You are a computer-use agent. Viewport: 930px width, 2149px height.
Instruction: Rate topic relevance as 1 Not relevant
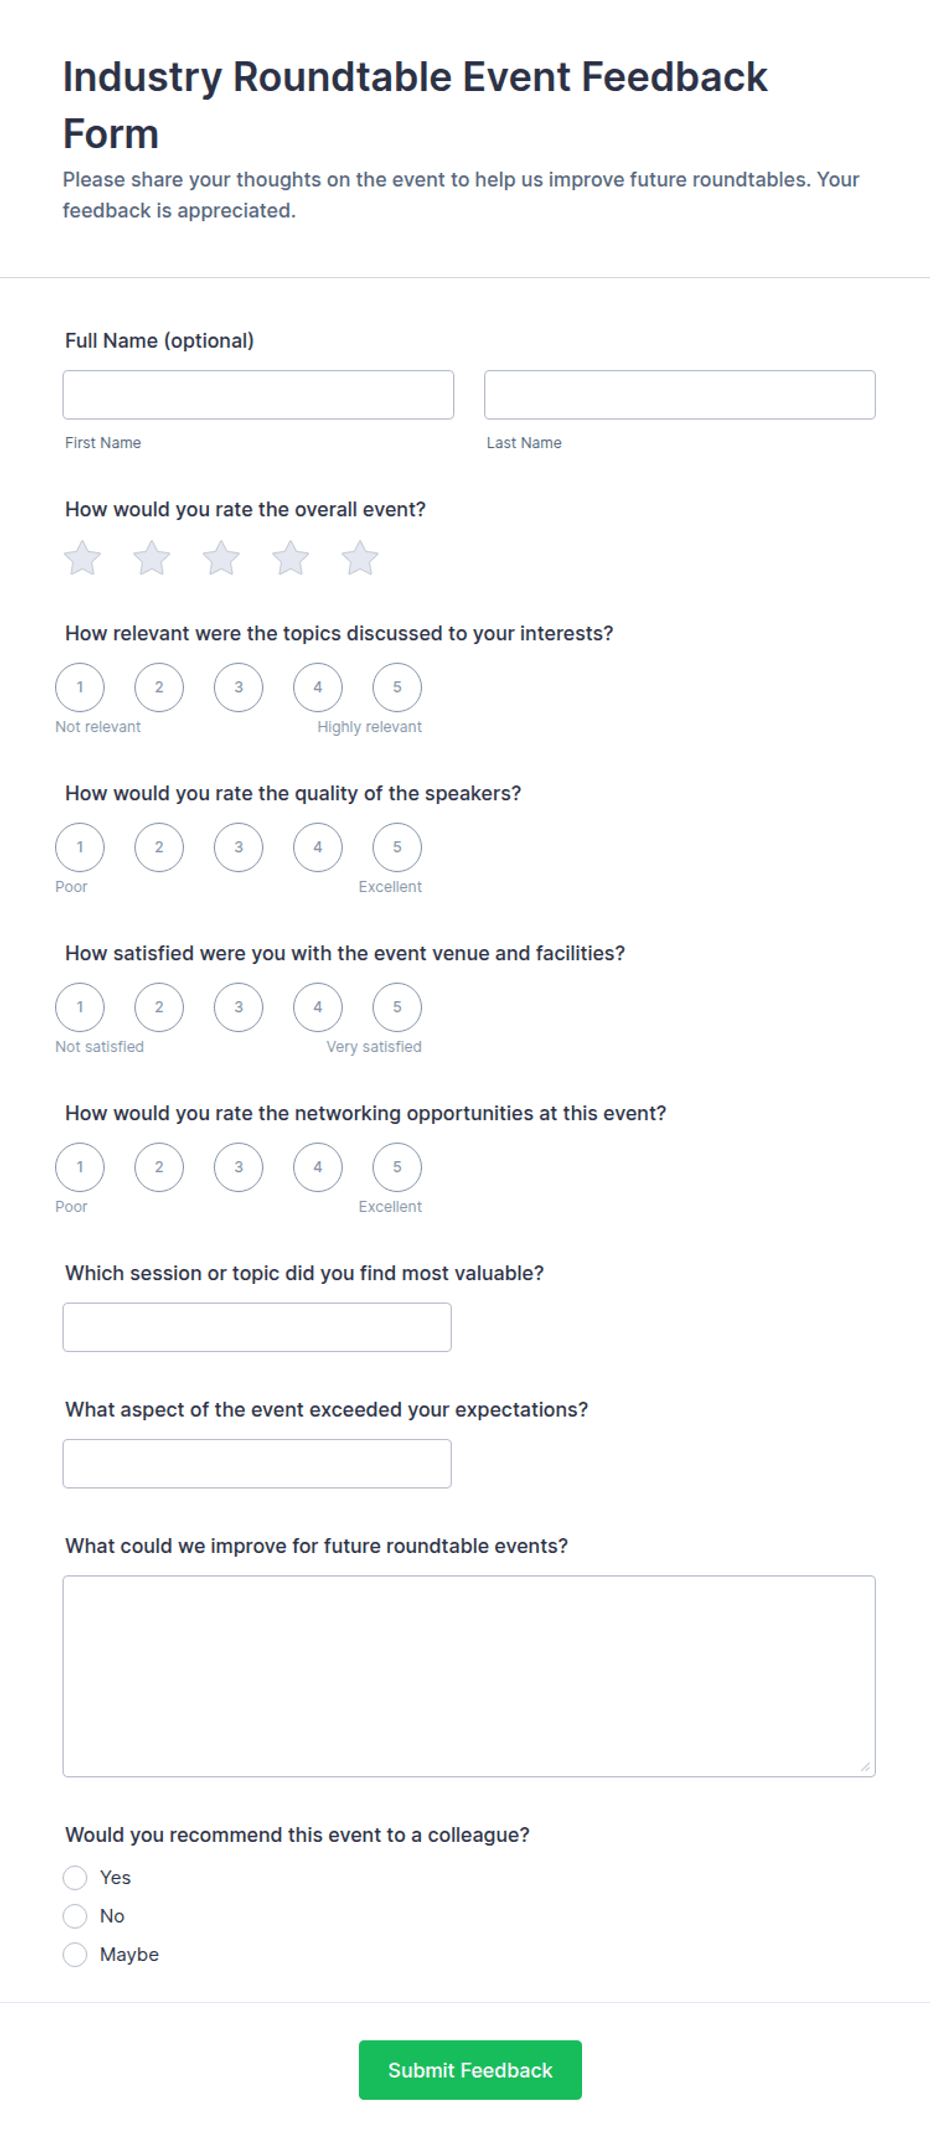coord(80,687)
